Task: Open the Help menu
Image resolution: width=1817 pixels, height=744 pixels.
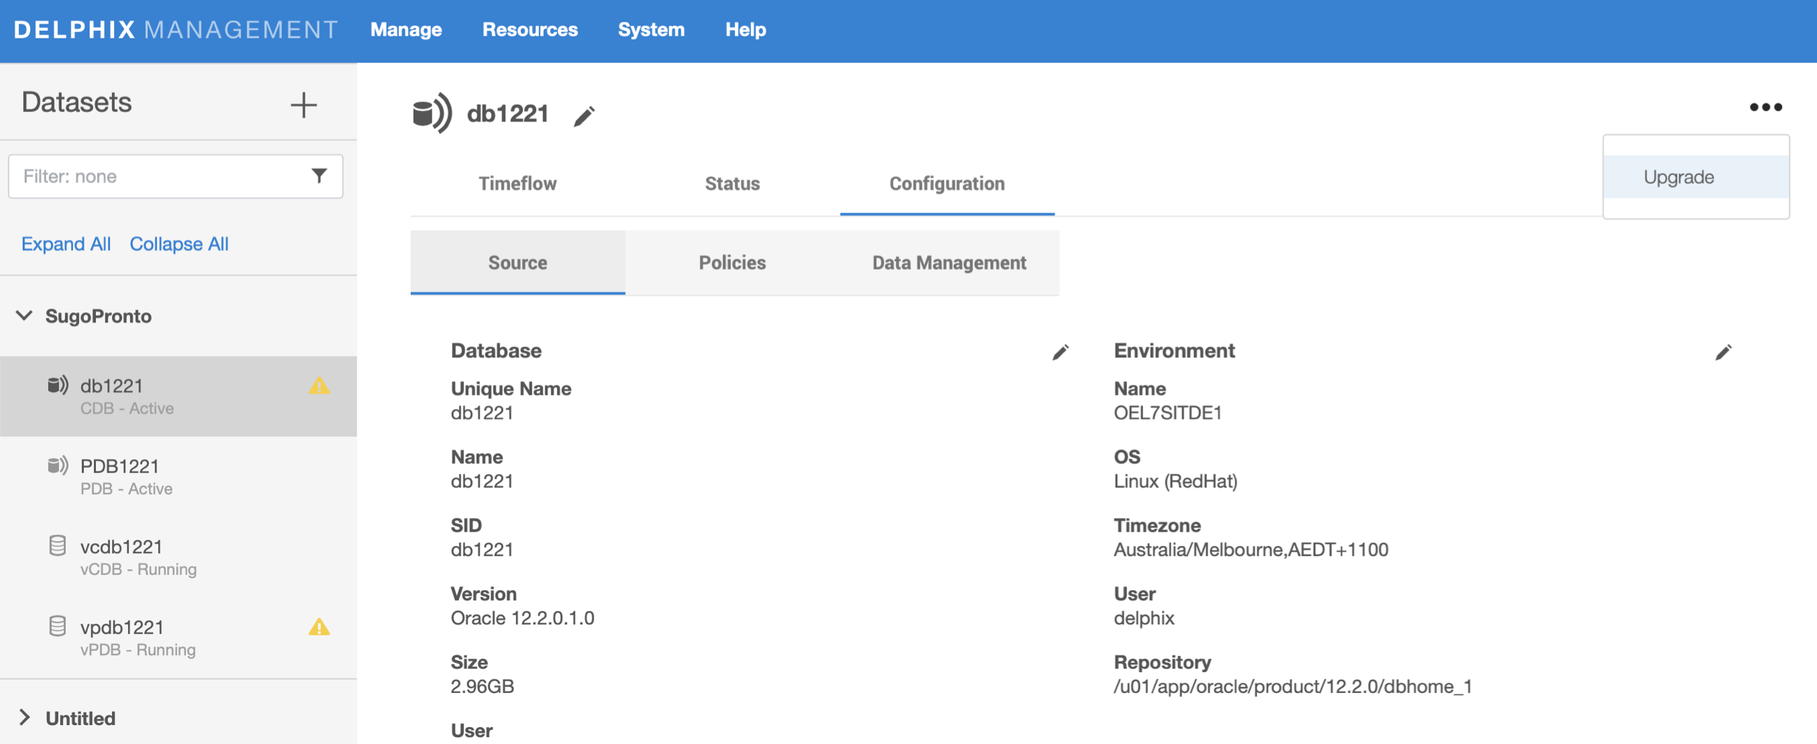Action: tap(746, 30)
